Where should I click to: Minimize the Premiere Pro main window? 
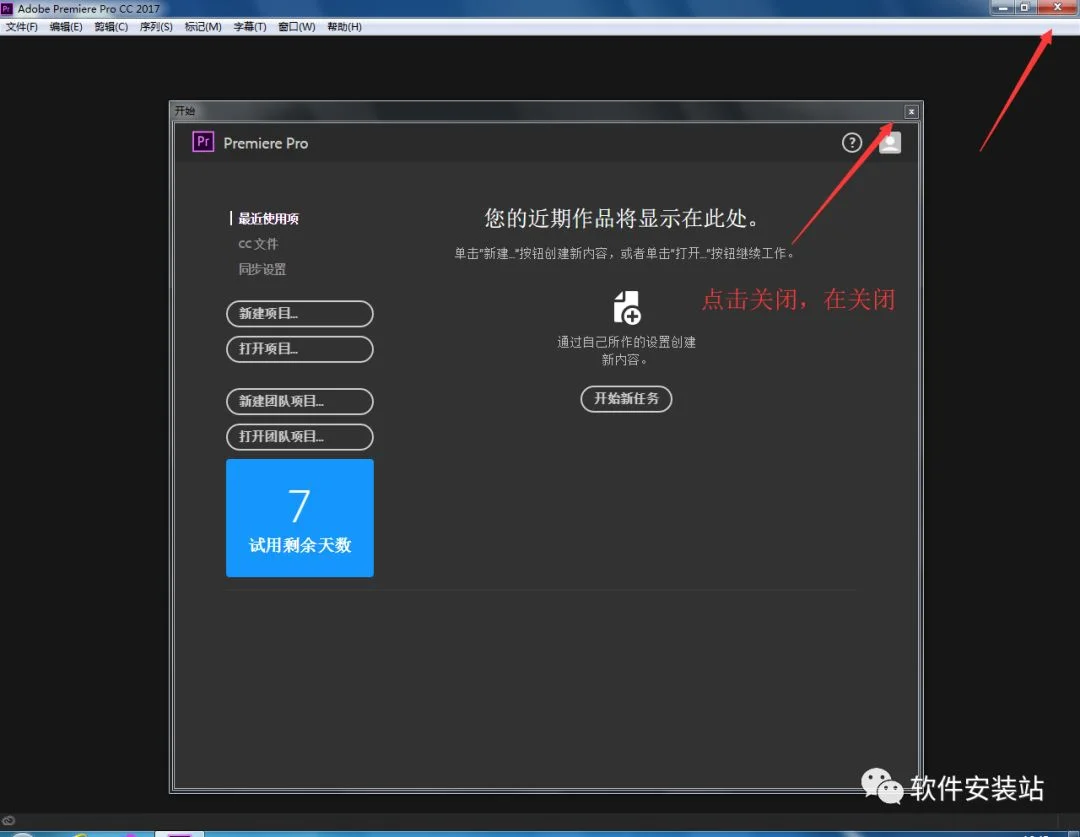[x=1002, y=7]
